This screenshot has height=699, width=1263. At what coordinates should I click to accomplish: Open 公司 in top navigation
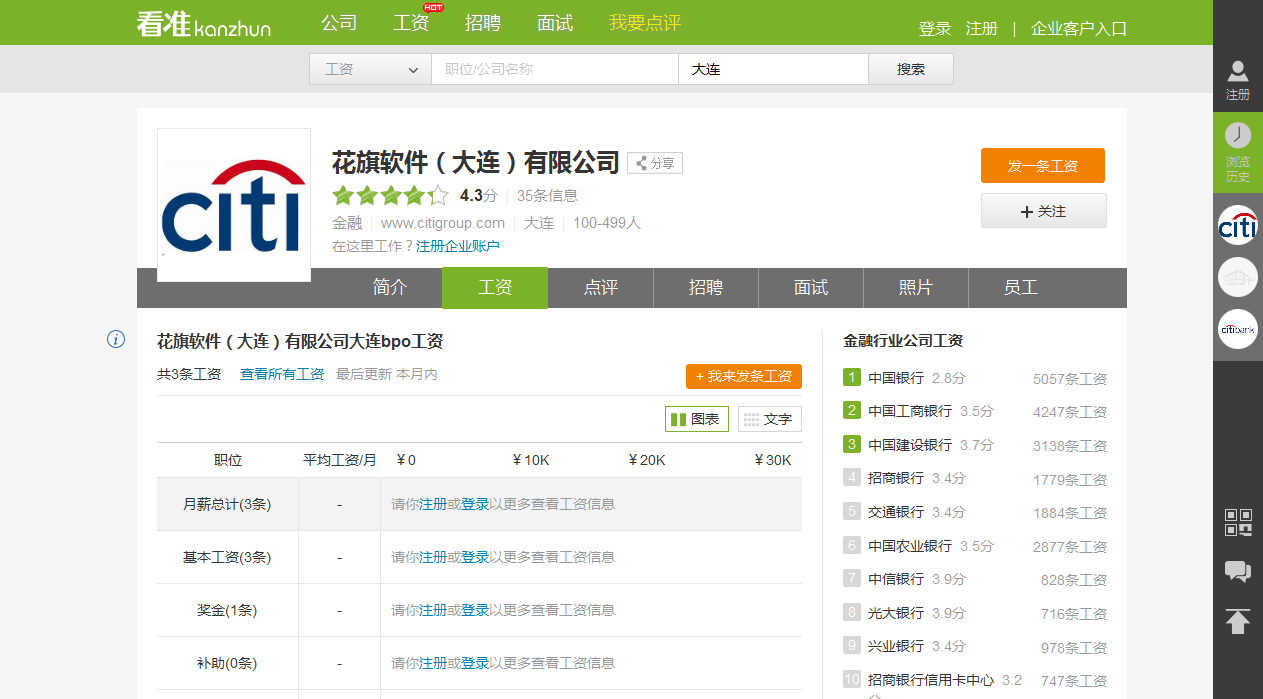tap(339, 23)
